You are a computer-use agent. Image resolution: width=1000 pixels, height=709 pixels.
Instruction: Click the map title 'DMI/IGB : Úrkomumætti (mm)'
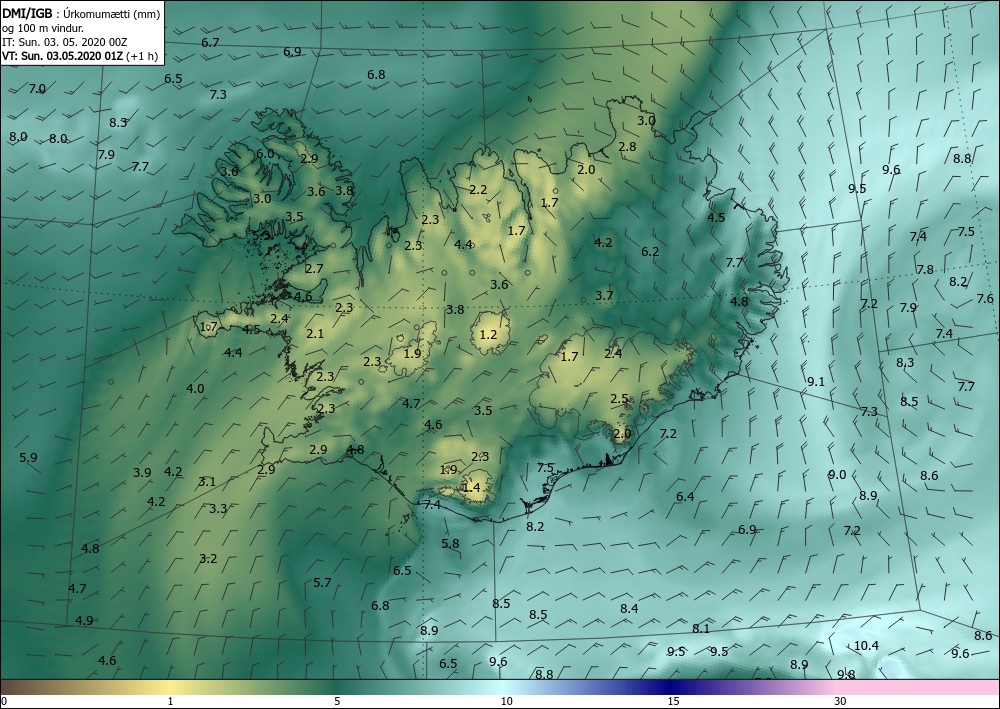coord(81,13)
